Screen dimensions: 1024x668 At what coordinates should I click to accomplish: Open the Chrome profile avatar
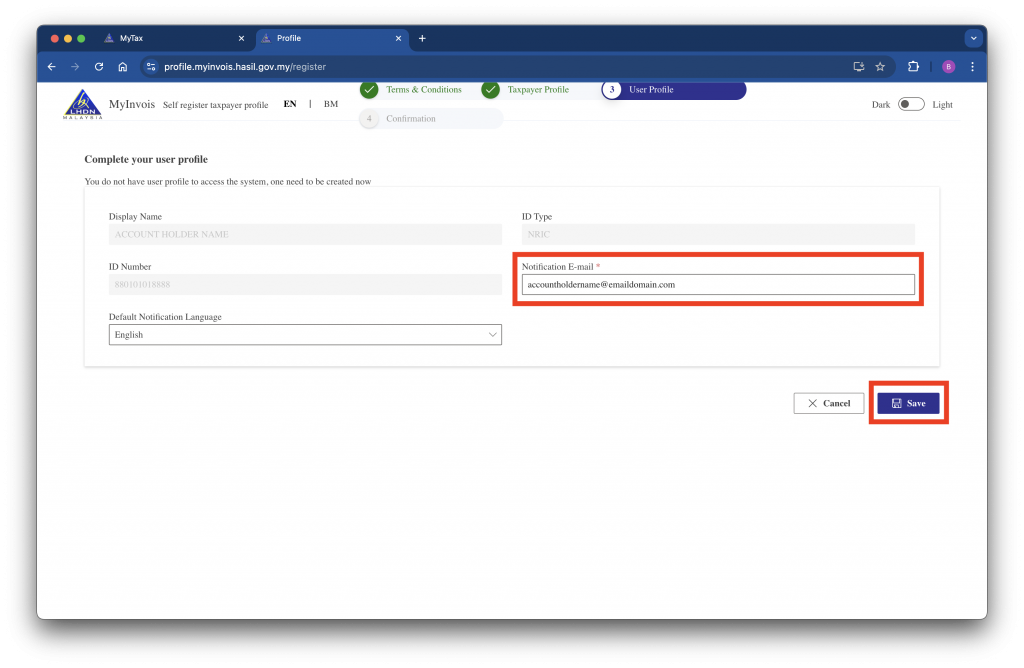(948, 67)
